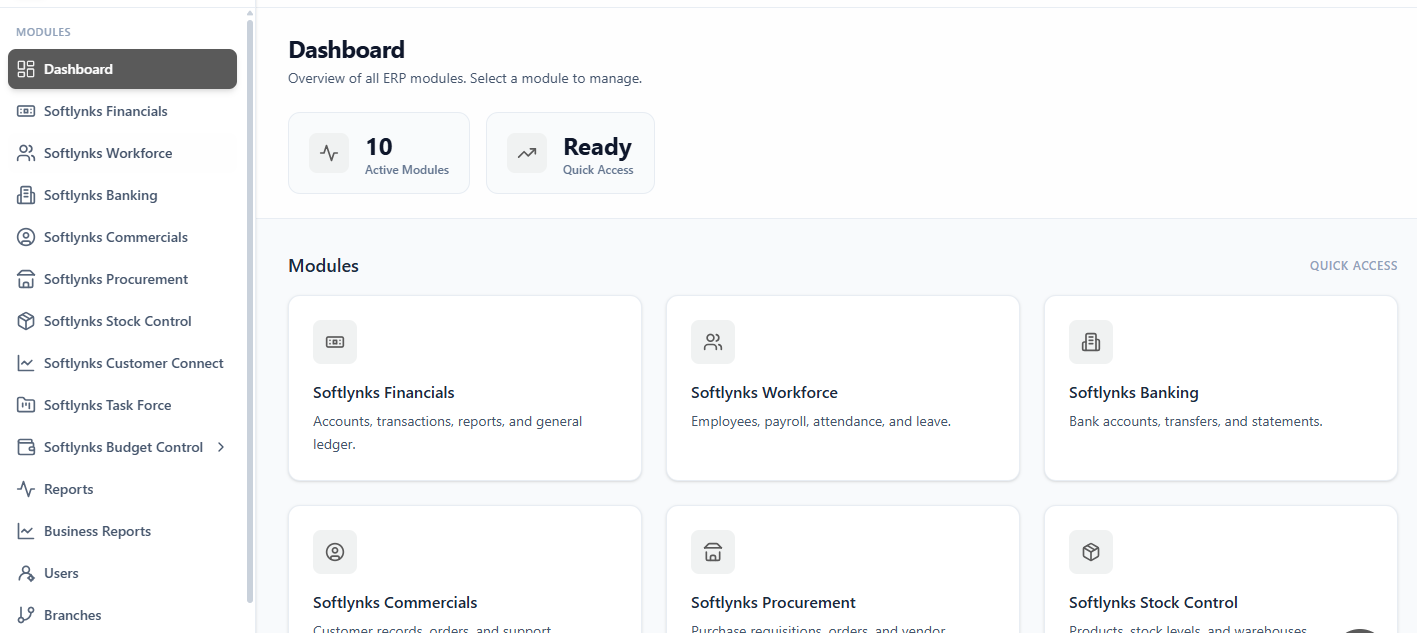This screenshot has height=633, width=1417.
Task: Click the Softlynks Stock Control box icon in sidebar
Action: click(26, 321)
